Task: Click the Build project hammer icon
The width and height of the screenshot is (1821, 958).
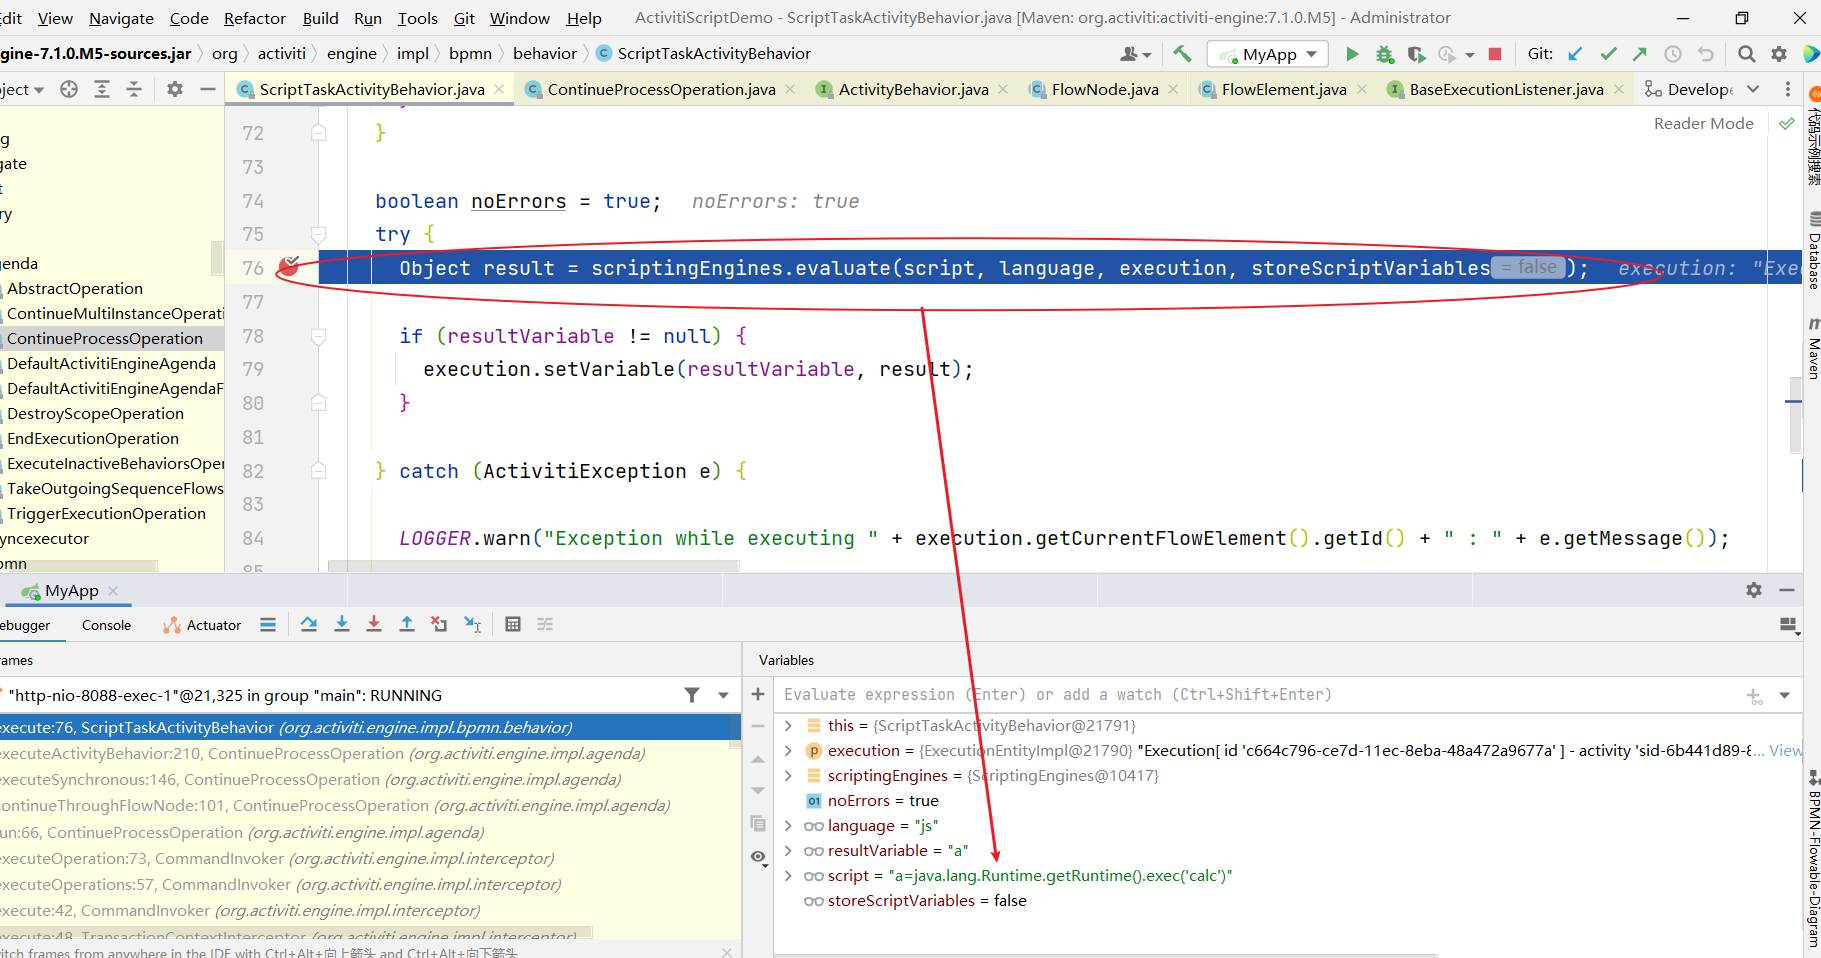Action: (1182, 54)
